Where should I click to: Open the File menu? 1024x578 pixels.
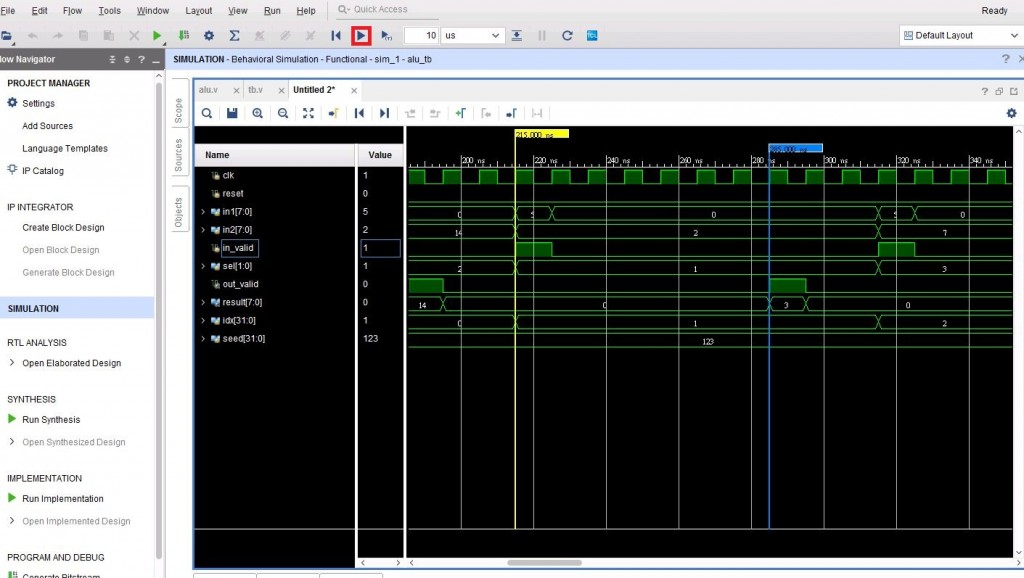coord(8,10)
